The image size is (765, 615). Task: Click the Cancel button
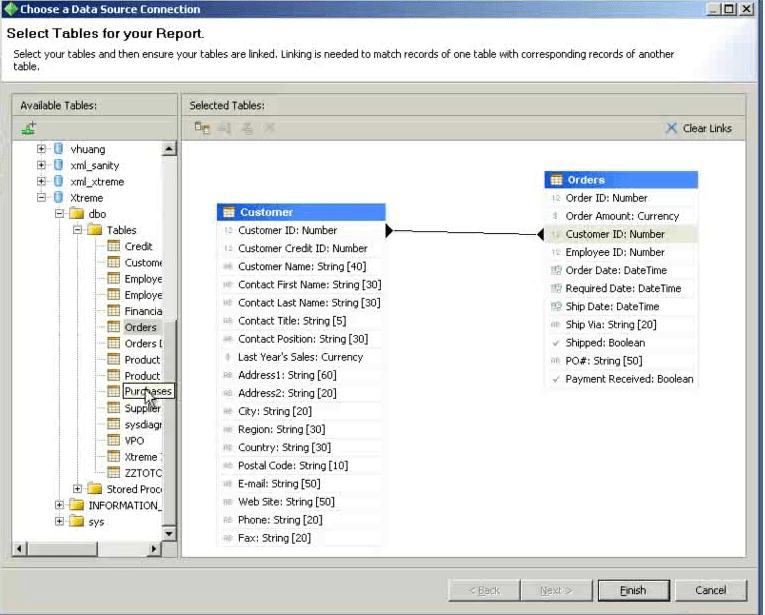click(710, 590)
